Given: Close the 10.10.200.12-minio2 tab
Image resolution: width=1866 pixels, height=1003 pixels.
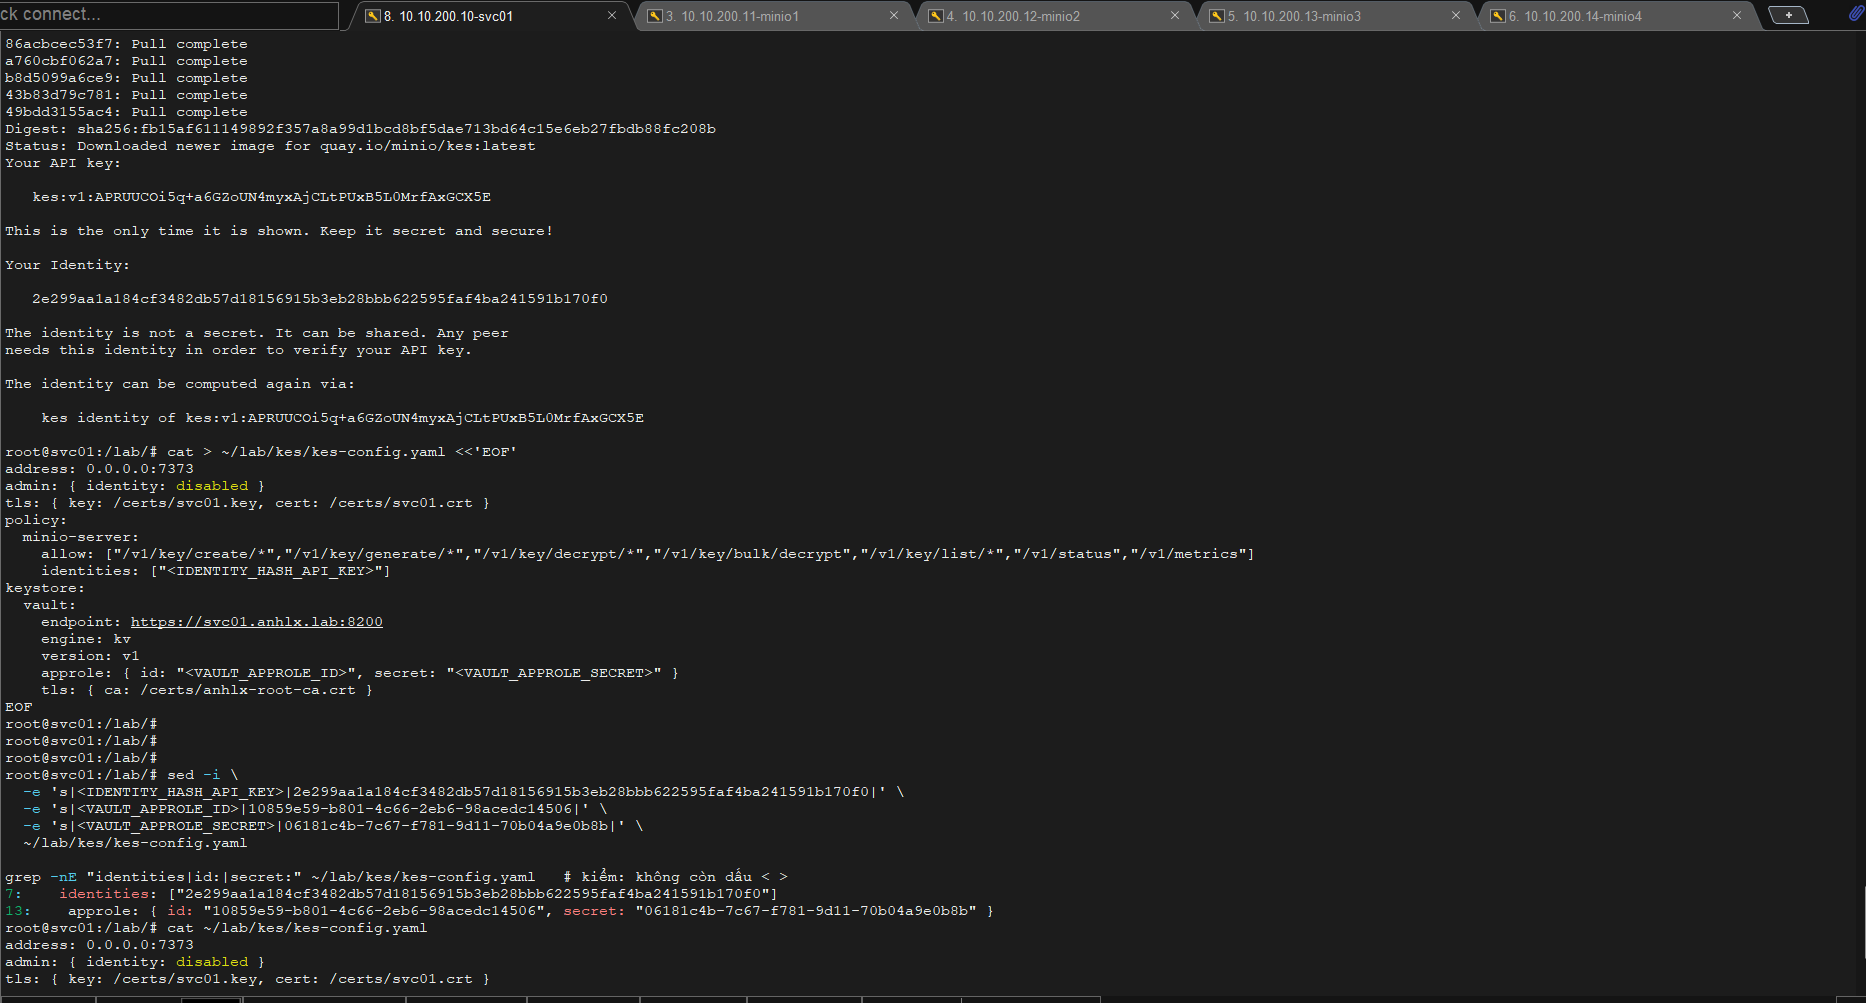Looking at the screenshot, I should (x=1175, y=15).
